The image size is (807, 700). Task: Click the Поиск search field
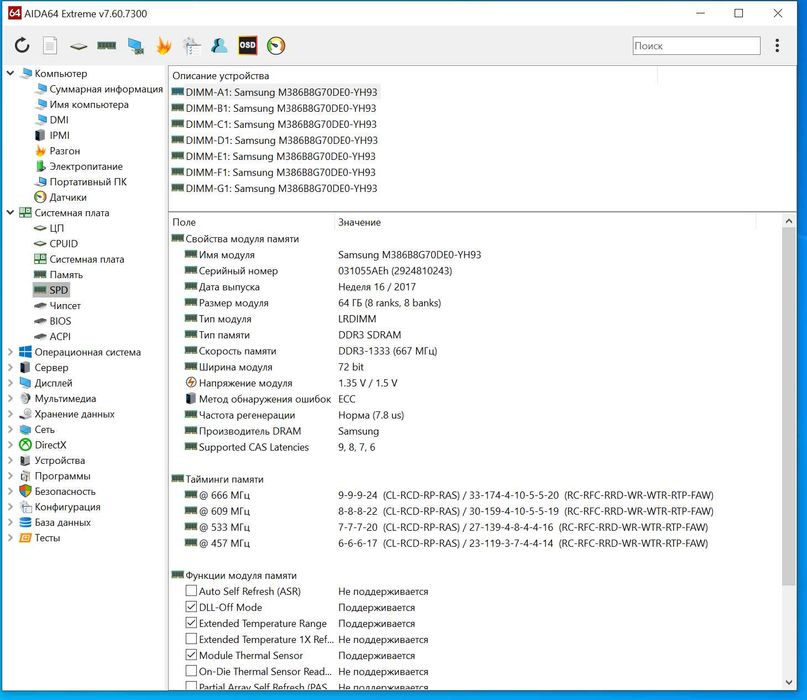tap(696, 45)
